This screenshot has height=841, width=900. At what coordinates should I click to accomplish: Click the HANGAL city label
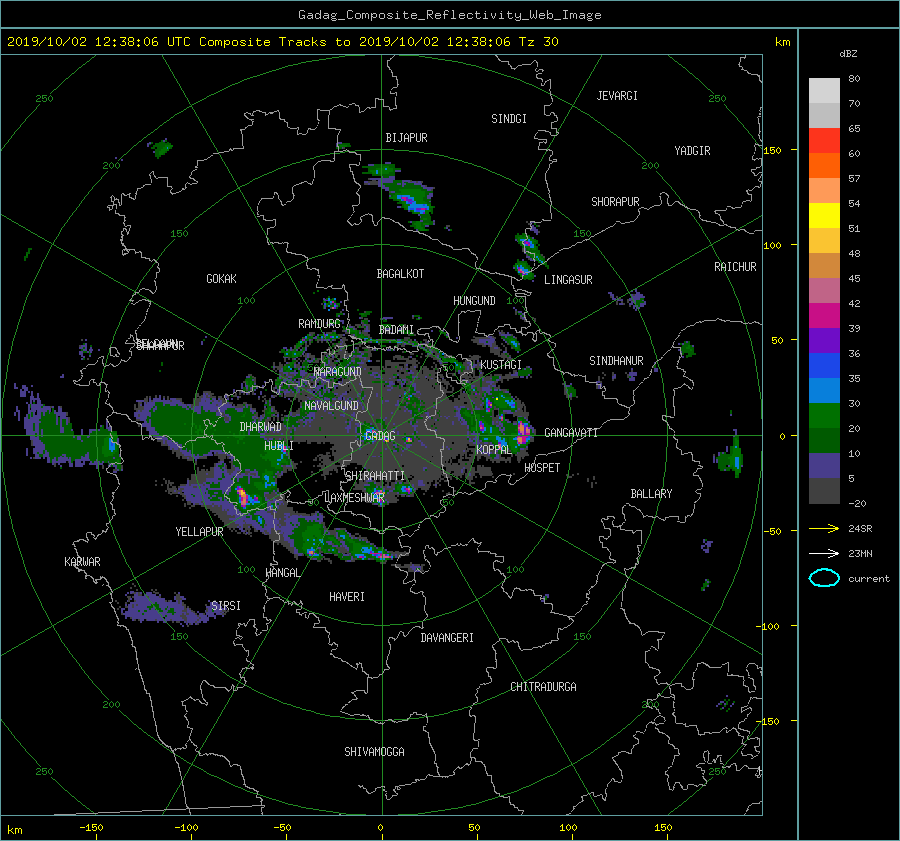[x=283, y=572]
